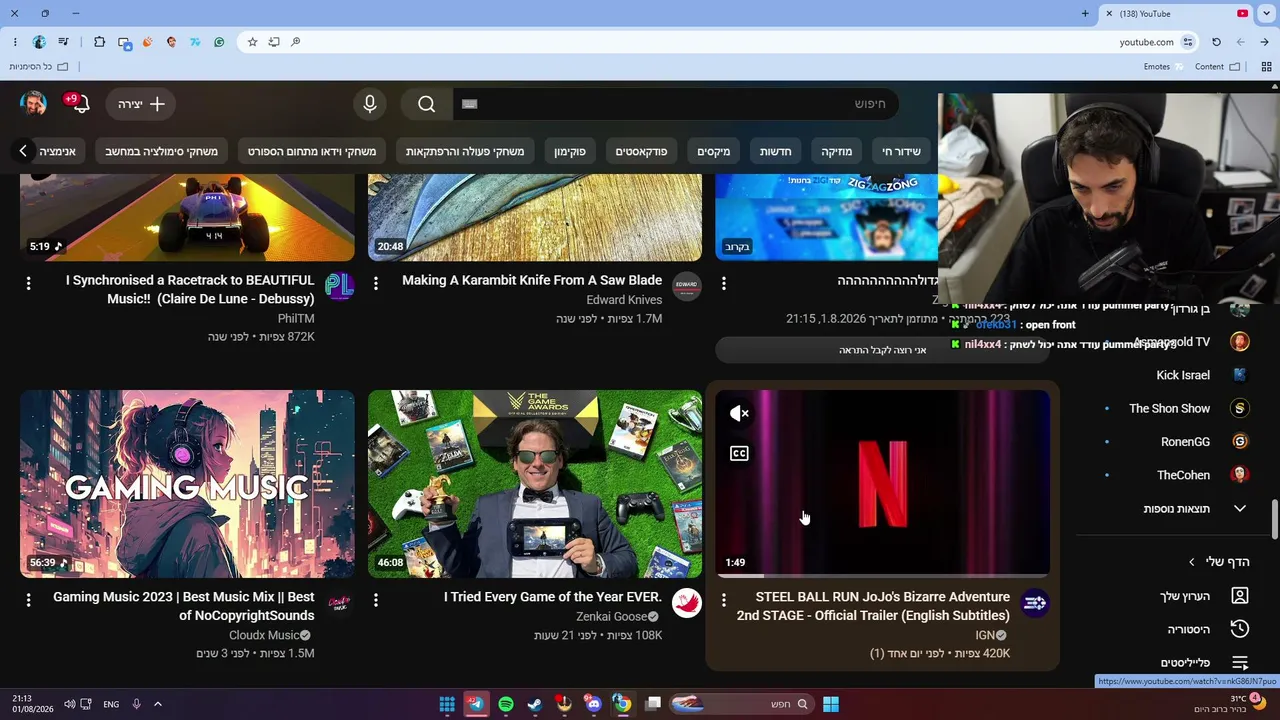Open options for the Karambit Knife video
Image resolution: width=1280 pixels, height=720 pixels.
click(376, 284)
